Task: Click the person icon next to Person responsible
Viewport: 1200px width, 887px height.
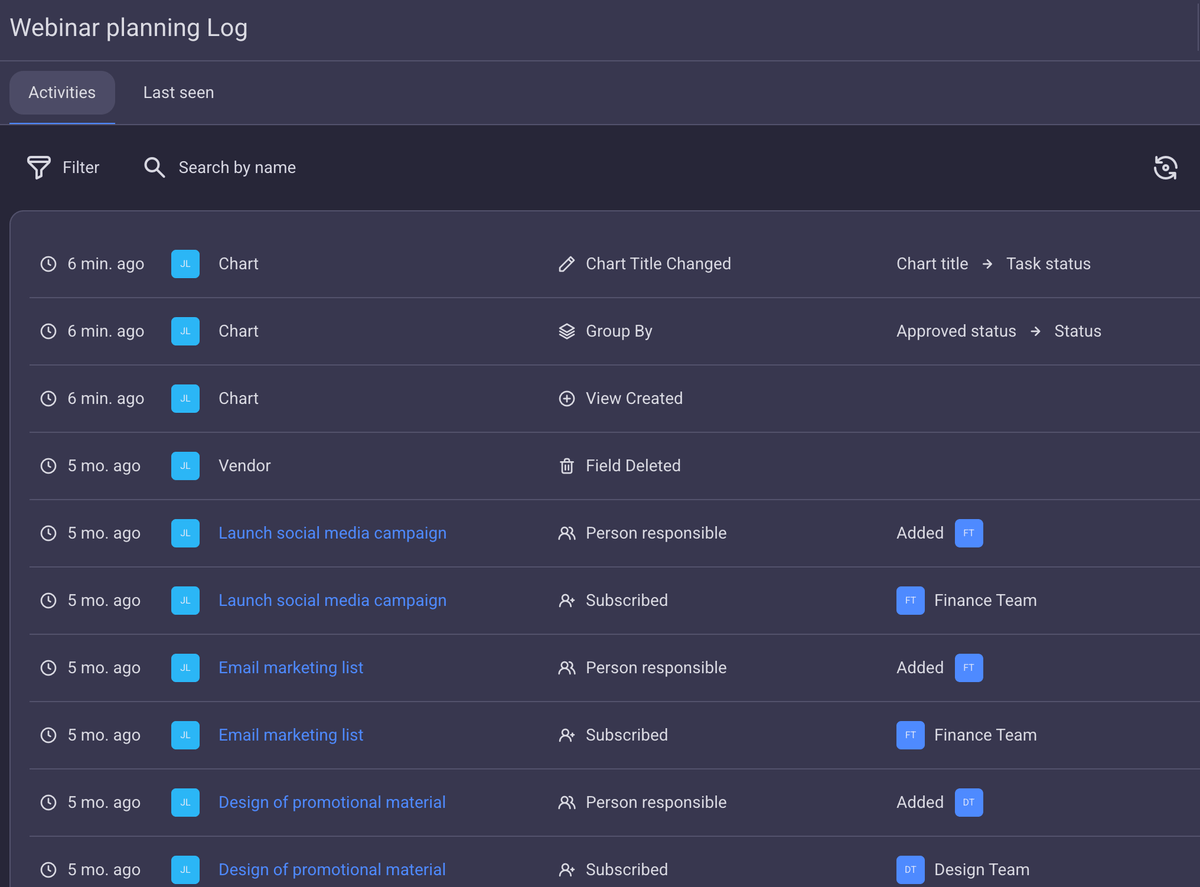Action: 567,532
